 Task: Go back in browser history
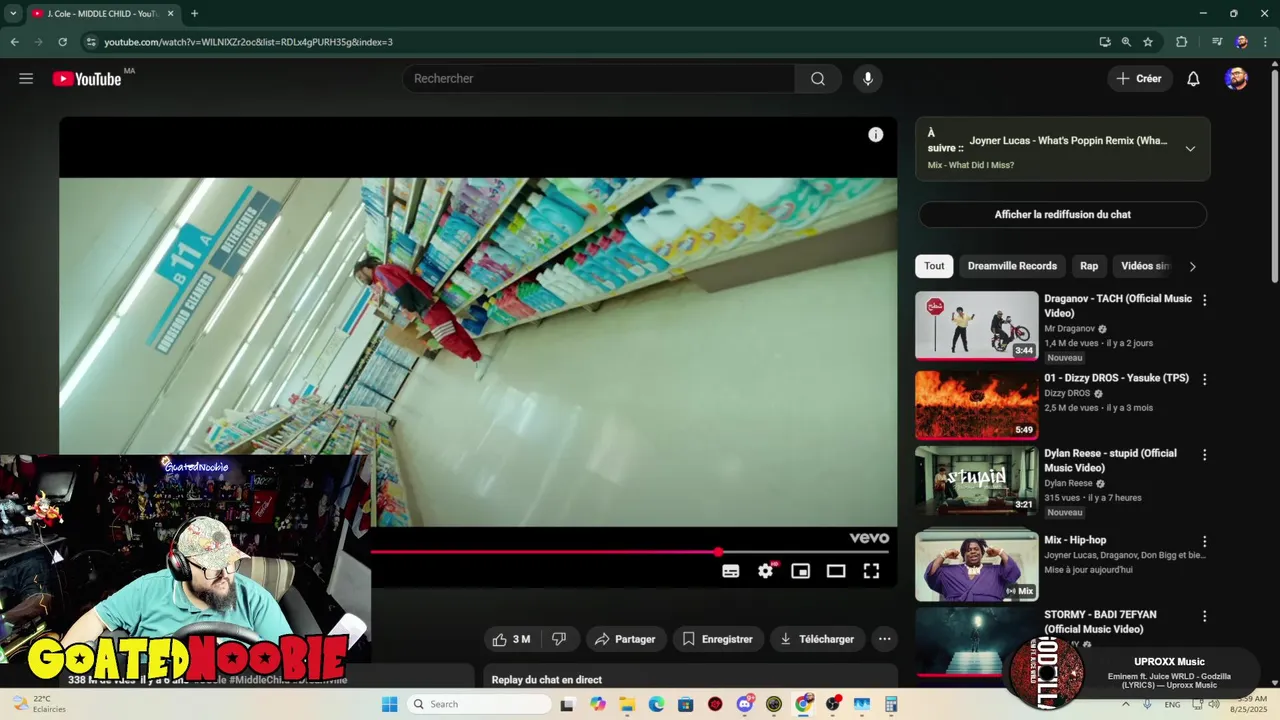click(x=14, y=42)
